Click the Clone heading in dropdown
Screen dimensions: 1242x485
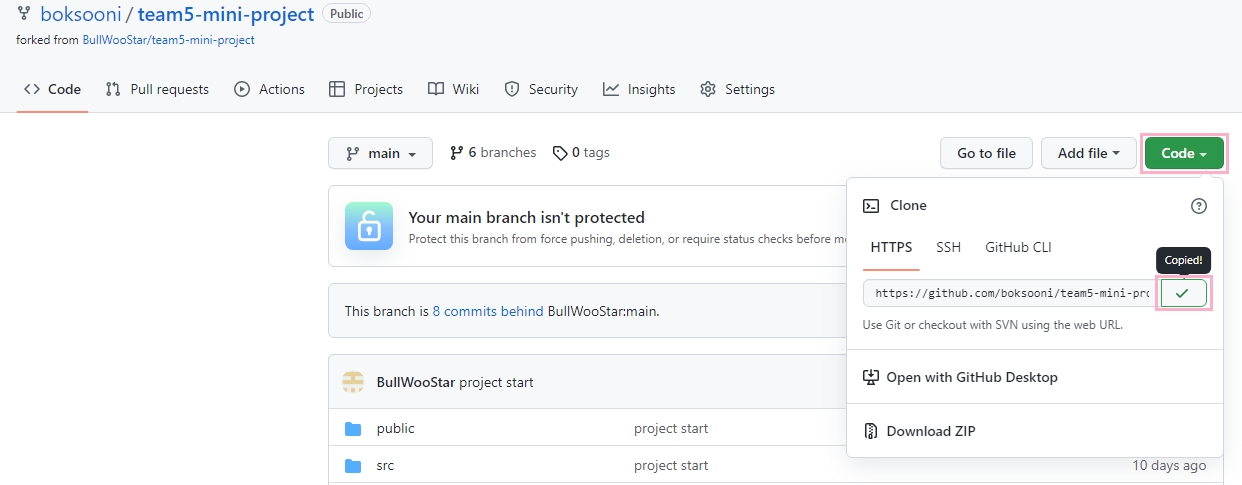(x=908, y=205)
